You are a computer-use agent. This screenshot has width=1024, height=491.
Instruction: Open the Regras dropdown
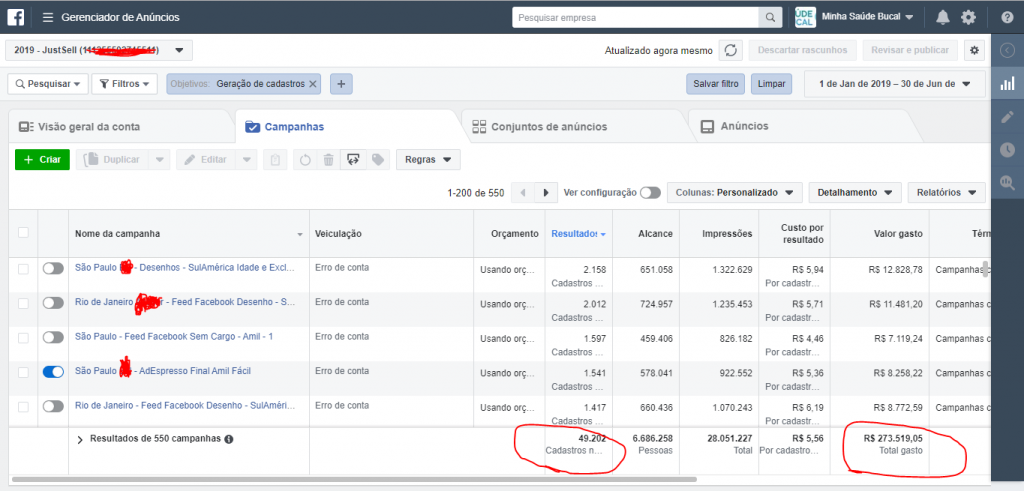point(428,160)
